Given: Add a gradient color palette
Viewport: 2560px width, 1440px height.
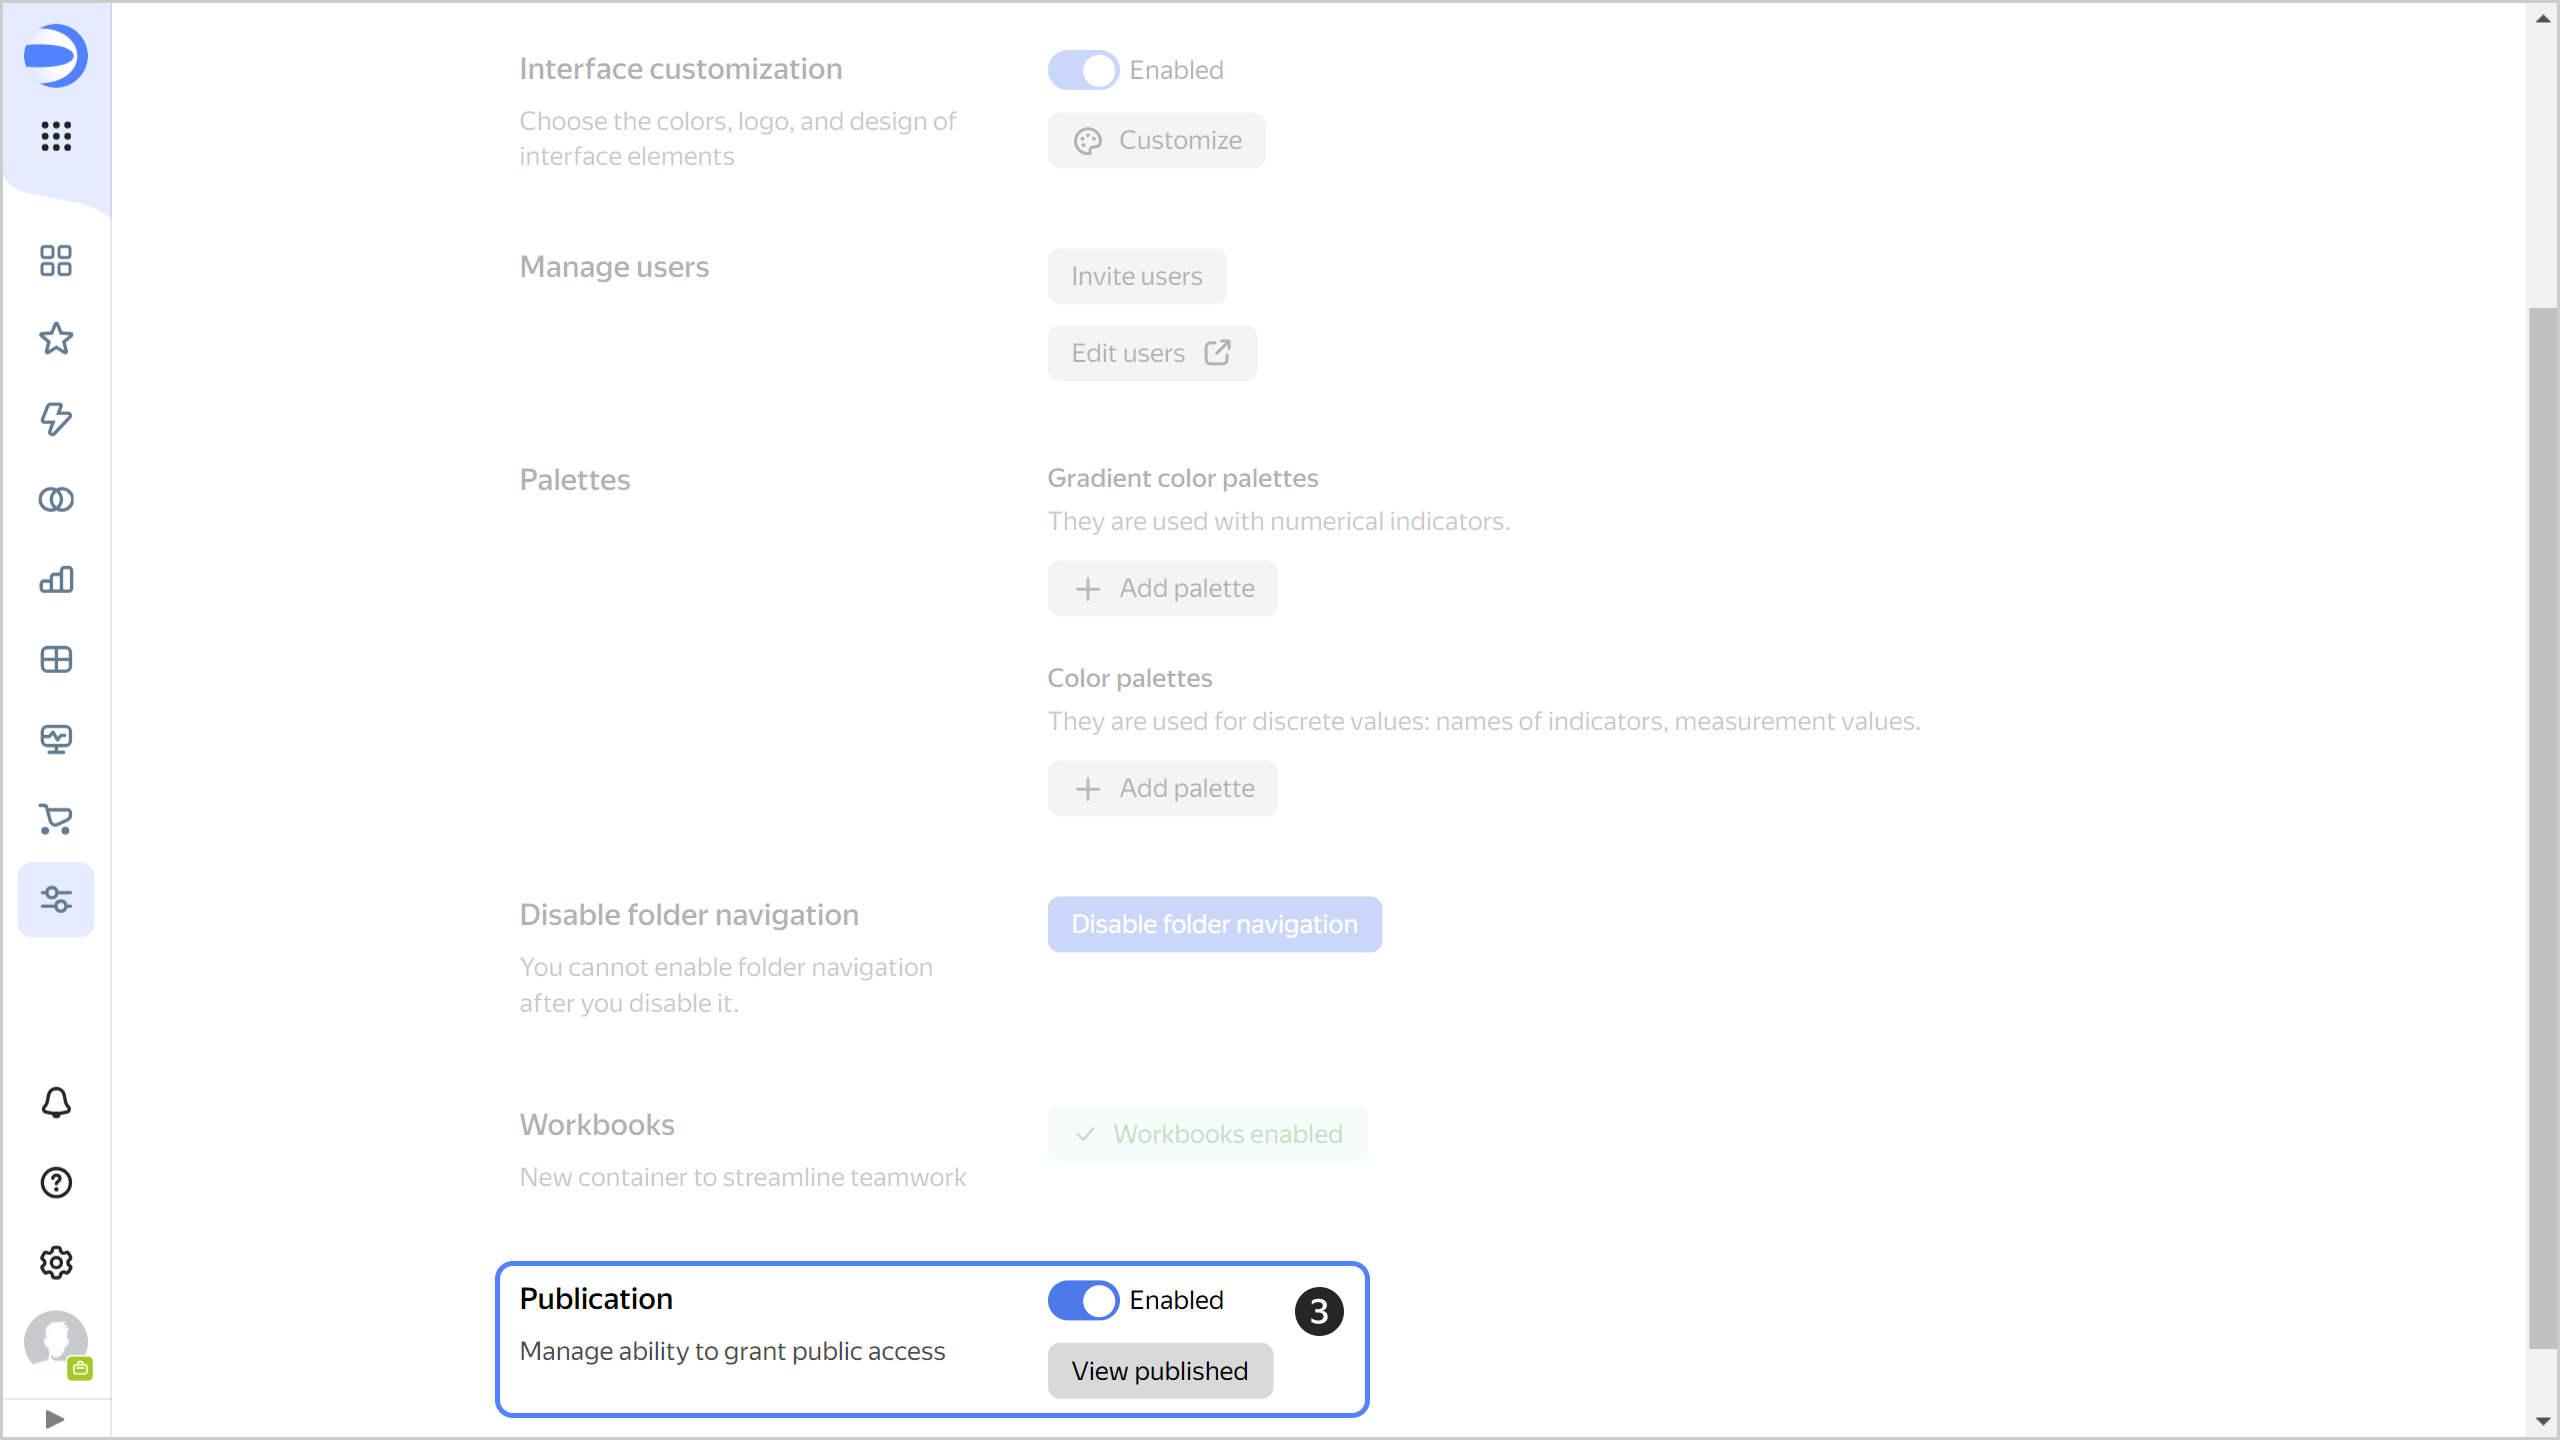Looking at the screenshot, I should pos(1163,588).
